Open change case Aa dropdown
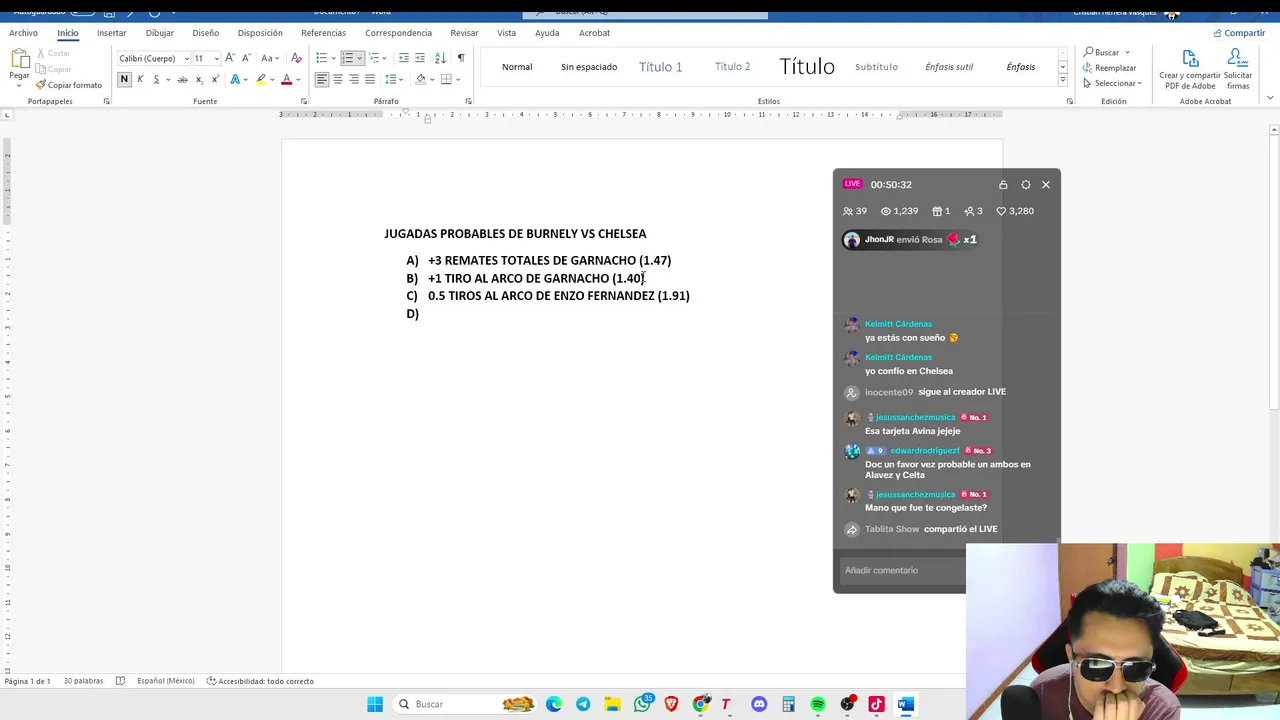Viewport: 1280px width, 720px height. [270, 58]
